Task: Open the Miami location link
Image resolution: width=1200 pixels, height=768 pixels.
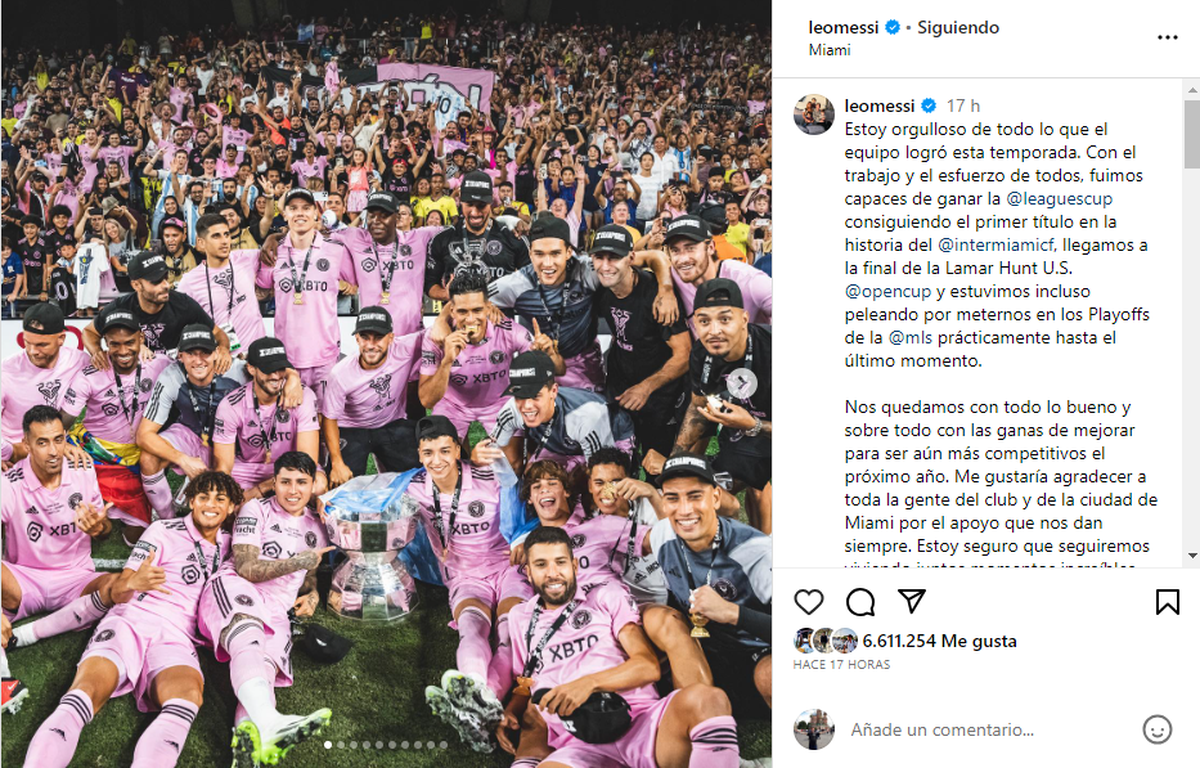Action: coord(829,49)
